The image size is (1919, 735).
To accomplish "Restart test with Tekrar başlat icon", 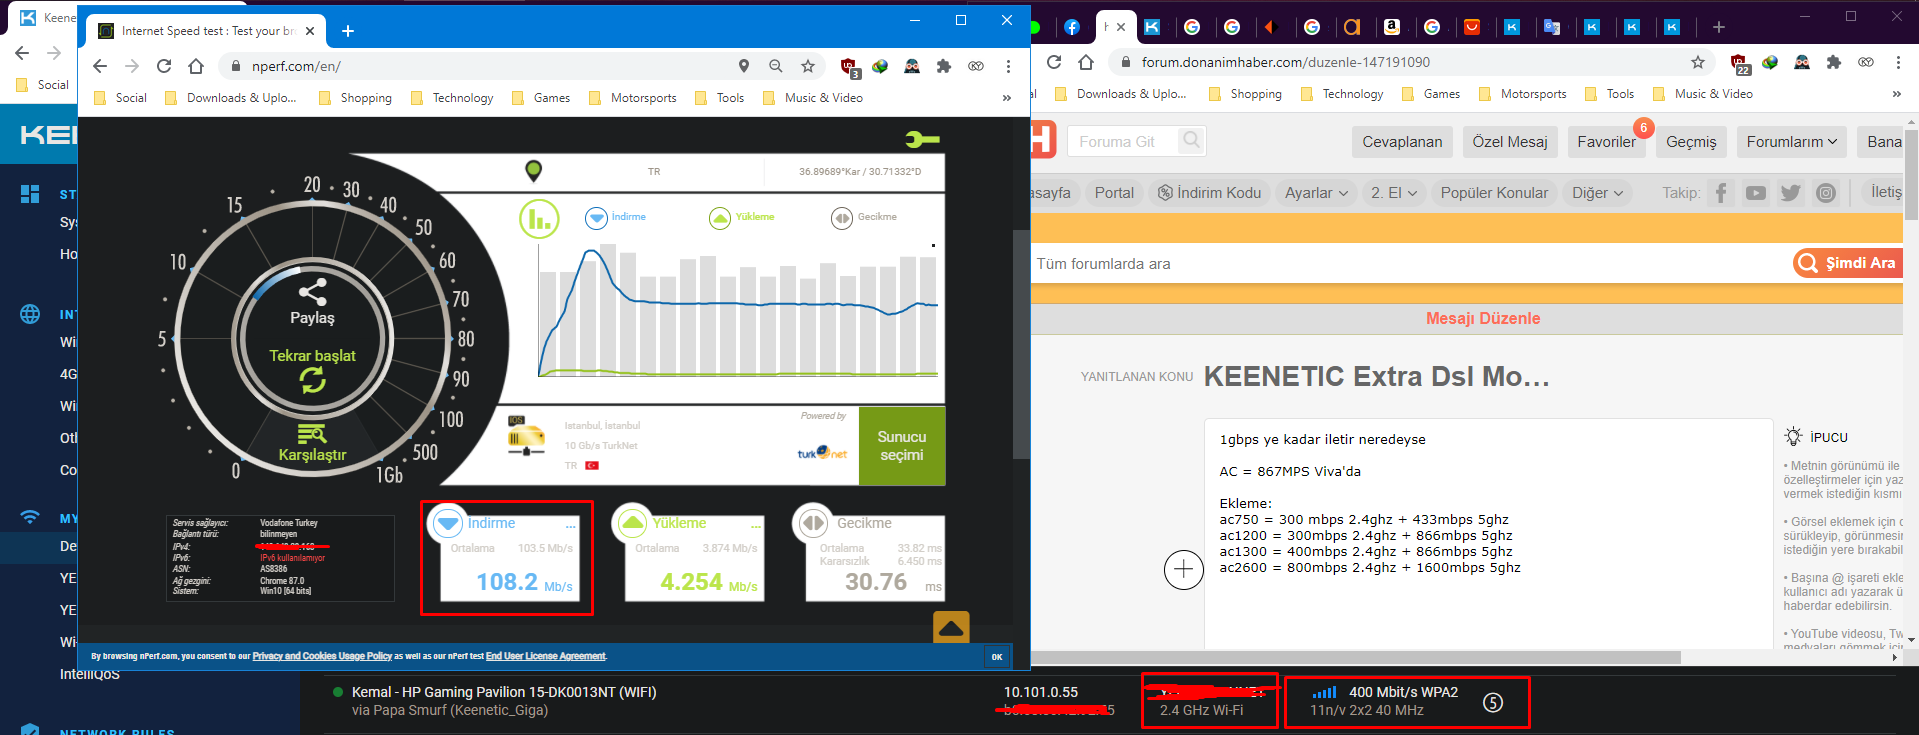I will tap(312, 380).
